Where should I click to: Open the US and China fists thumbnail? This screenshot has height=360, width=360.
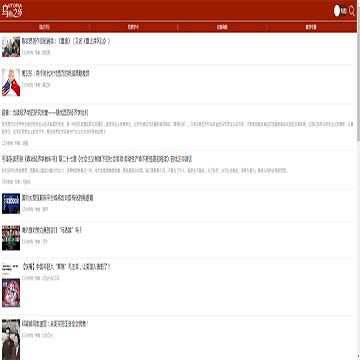pyautogui.click(x=11, y=83)
